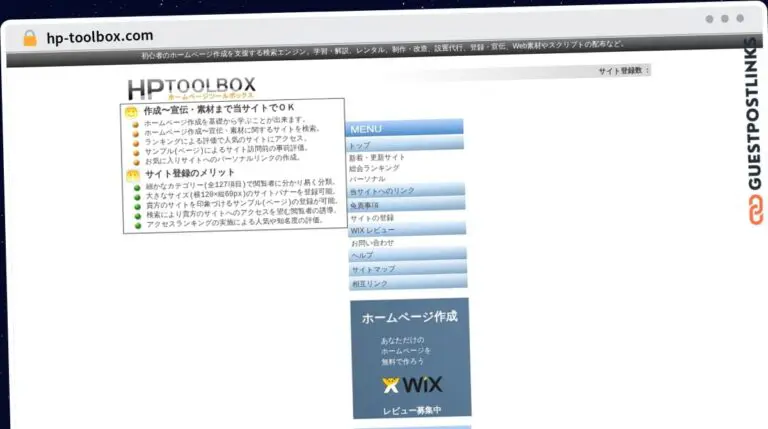Click the ホームページ作成 Wix banner

411,358
